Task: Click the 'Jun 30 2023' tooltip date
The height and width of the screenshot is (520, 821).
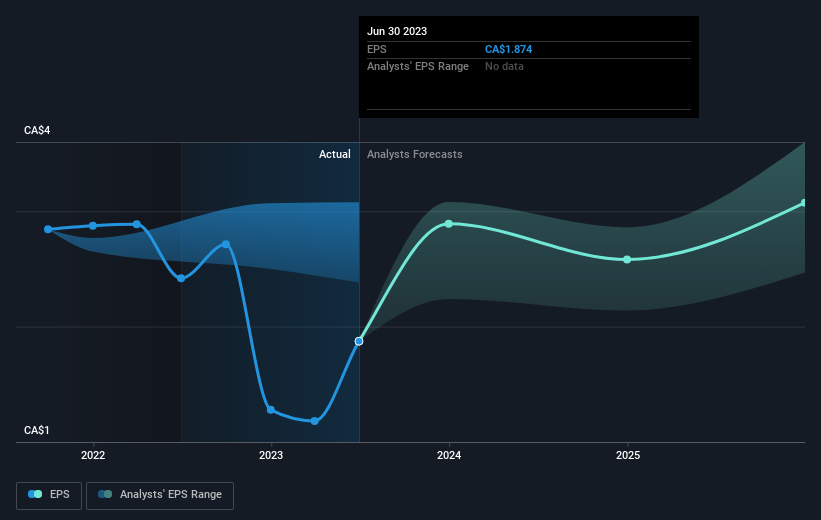Action: coord(397,31)
